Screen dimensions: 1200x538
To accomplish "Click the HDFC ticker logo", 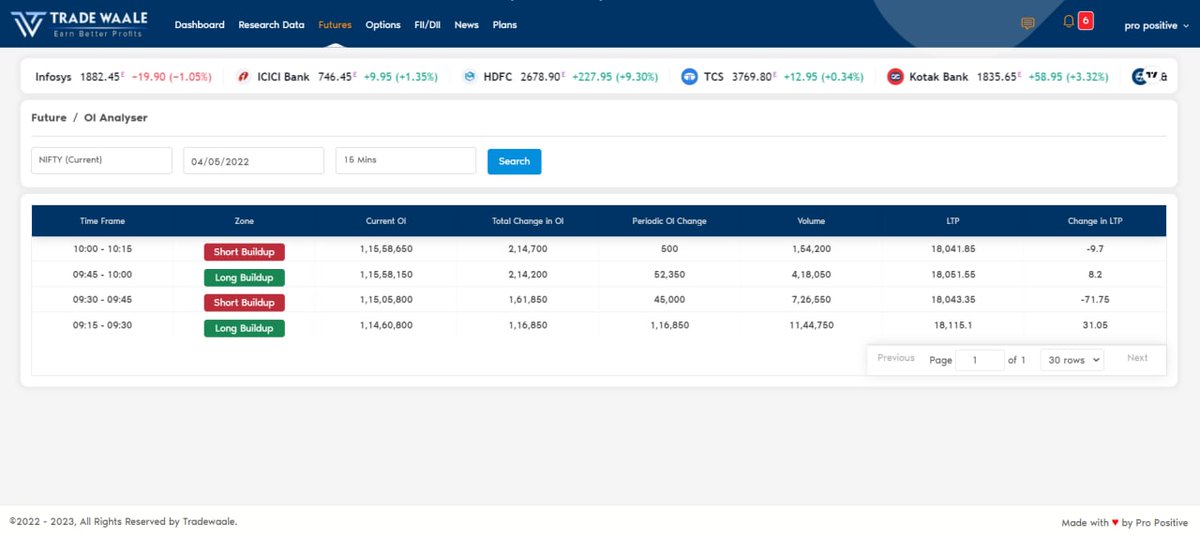I will 470,76.
